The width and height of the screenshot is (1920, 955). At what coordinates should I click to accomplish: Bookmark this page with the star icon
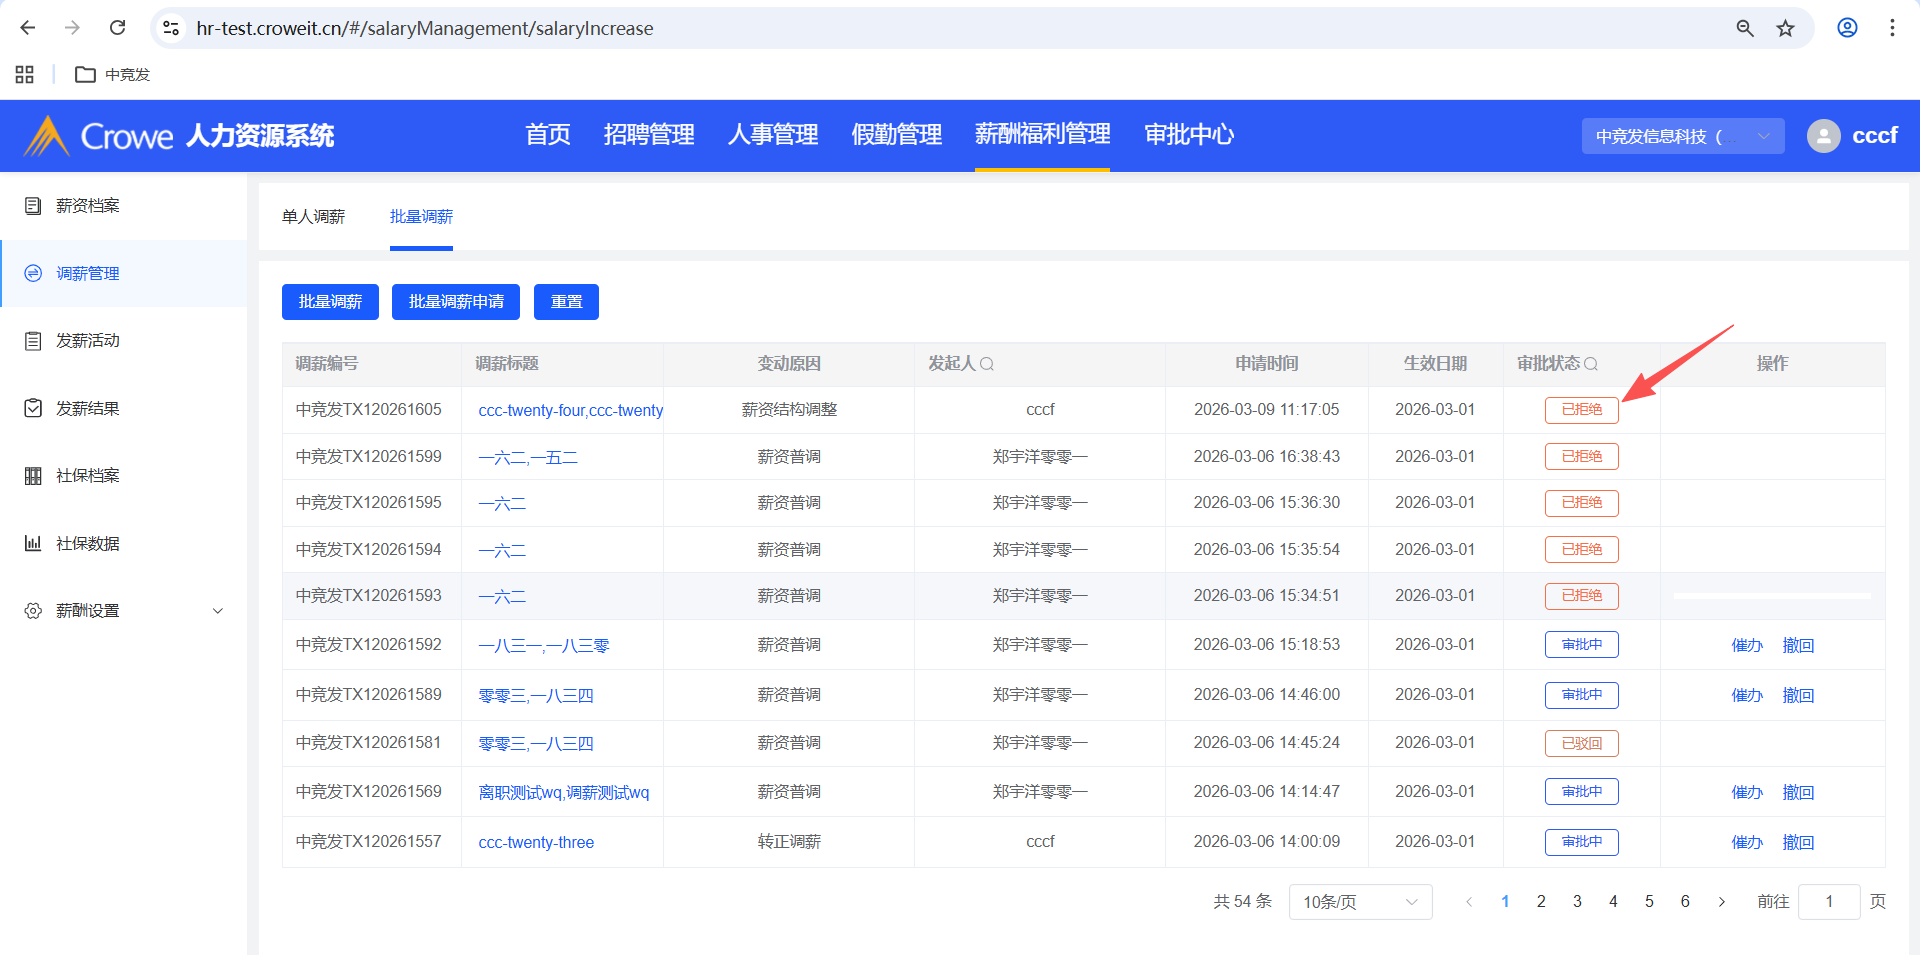(1785, 28)
